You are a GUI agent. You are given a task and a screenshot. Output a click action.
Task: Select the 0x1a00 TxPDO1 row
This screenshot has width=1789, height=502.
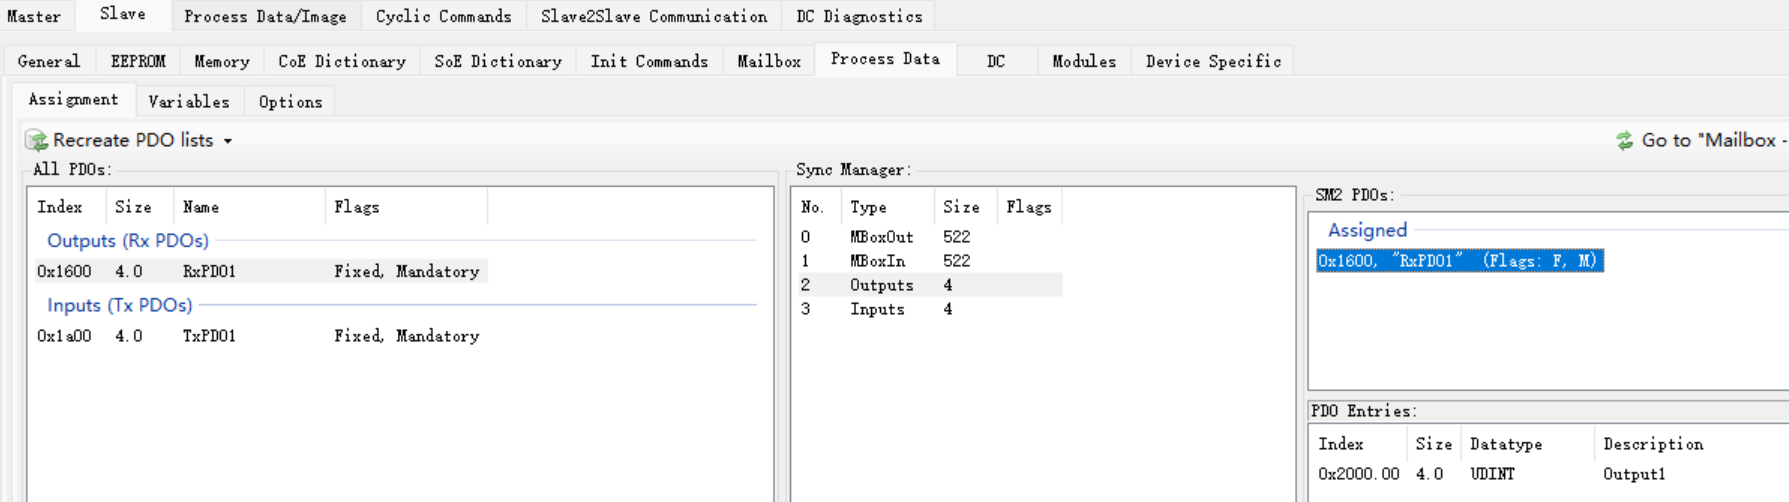[x=260, y=336]
